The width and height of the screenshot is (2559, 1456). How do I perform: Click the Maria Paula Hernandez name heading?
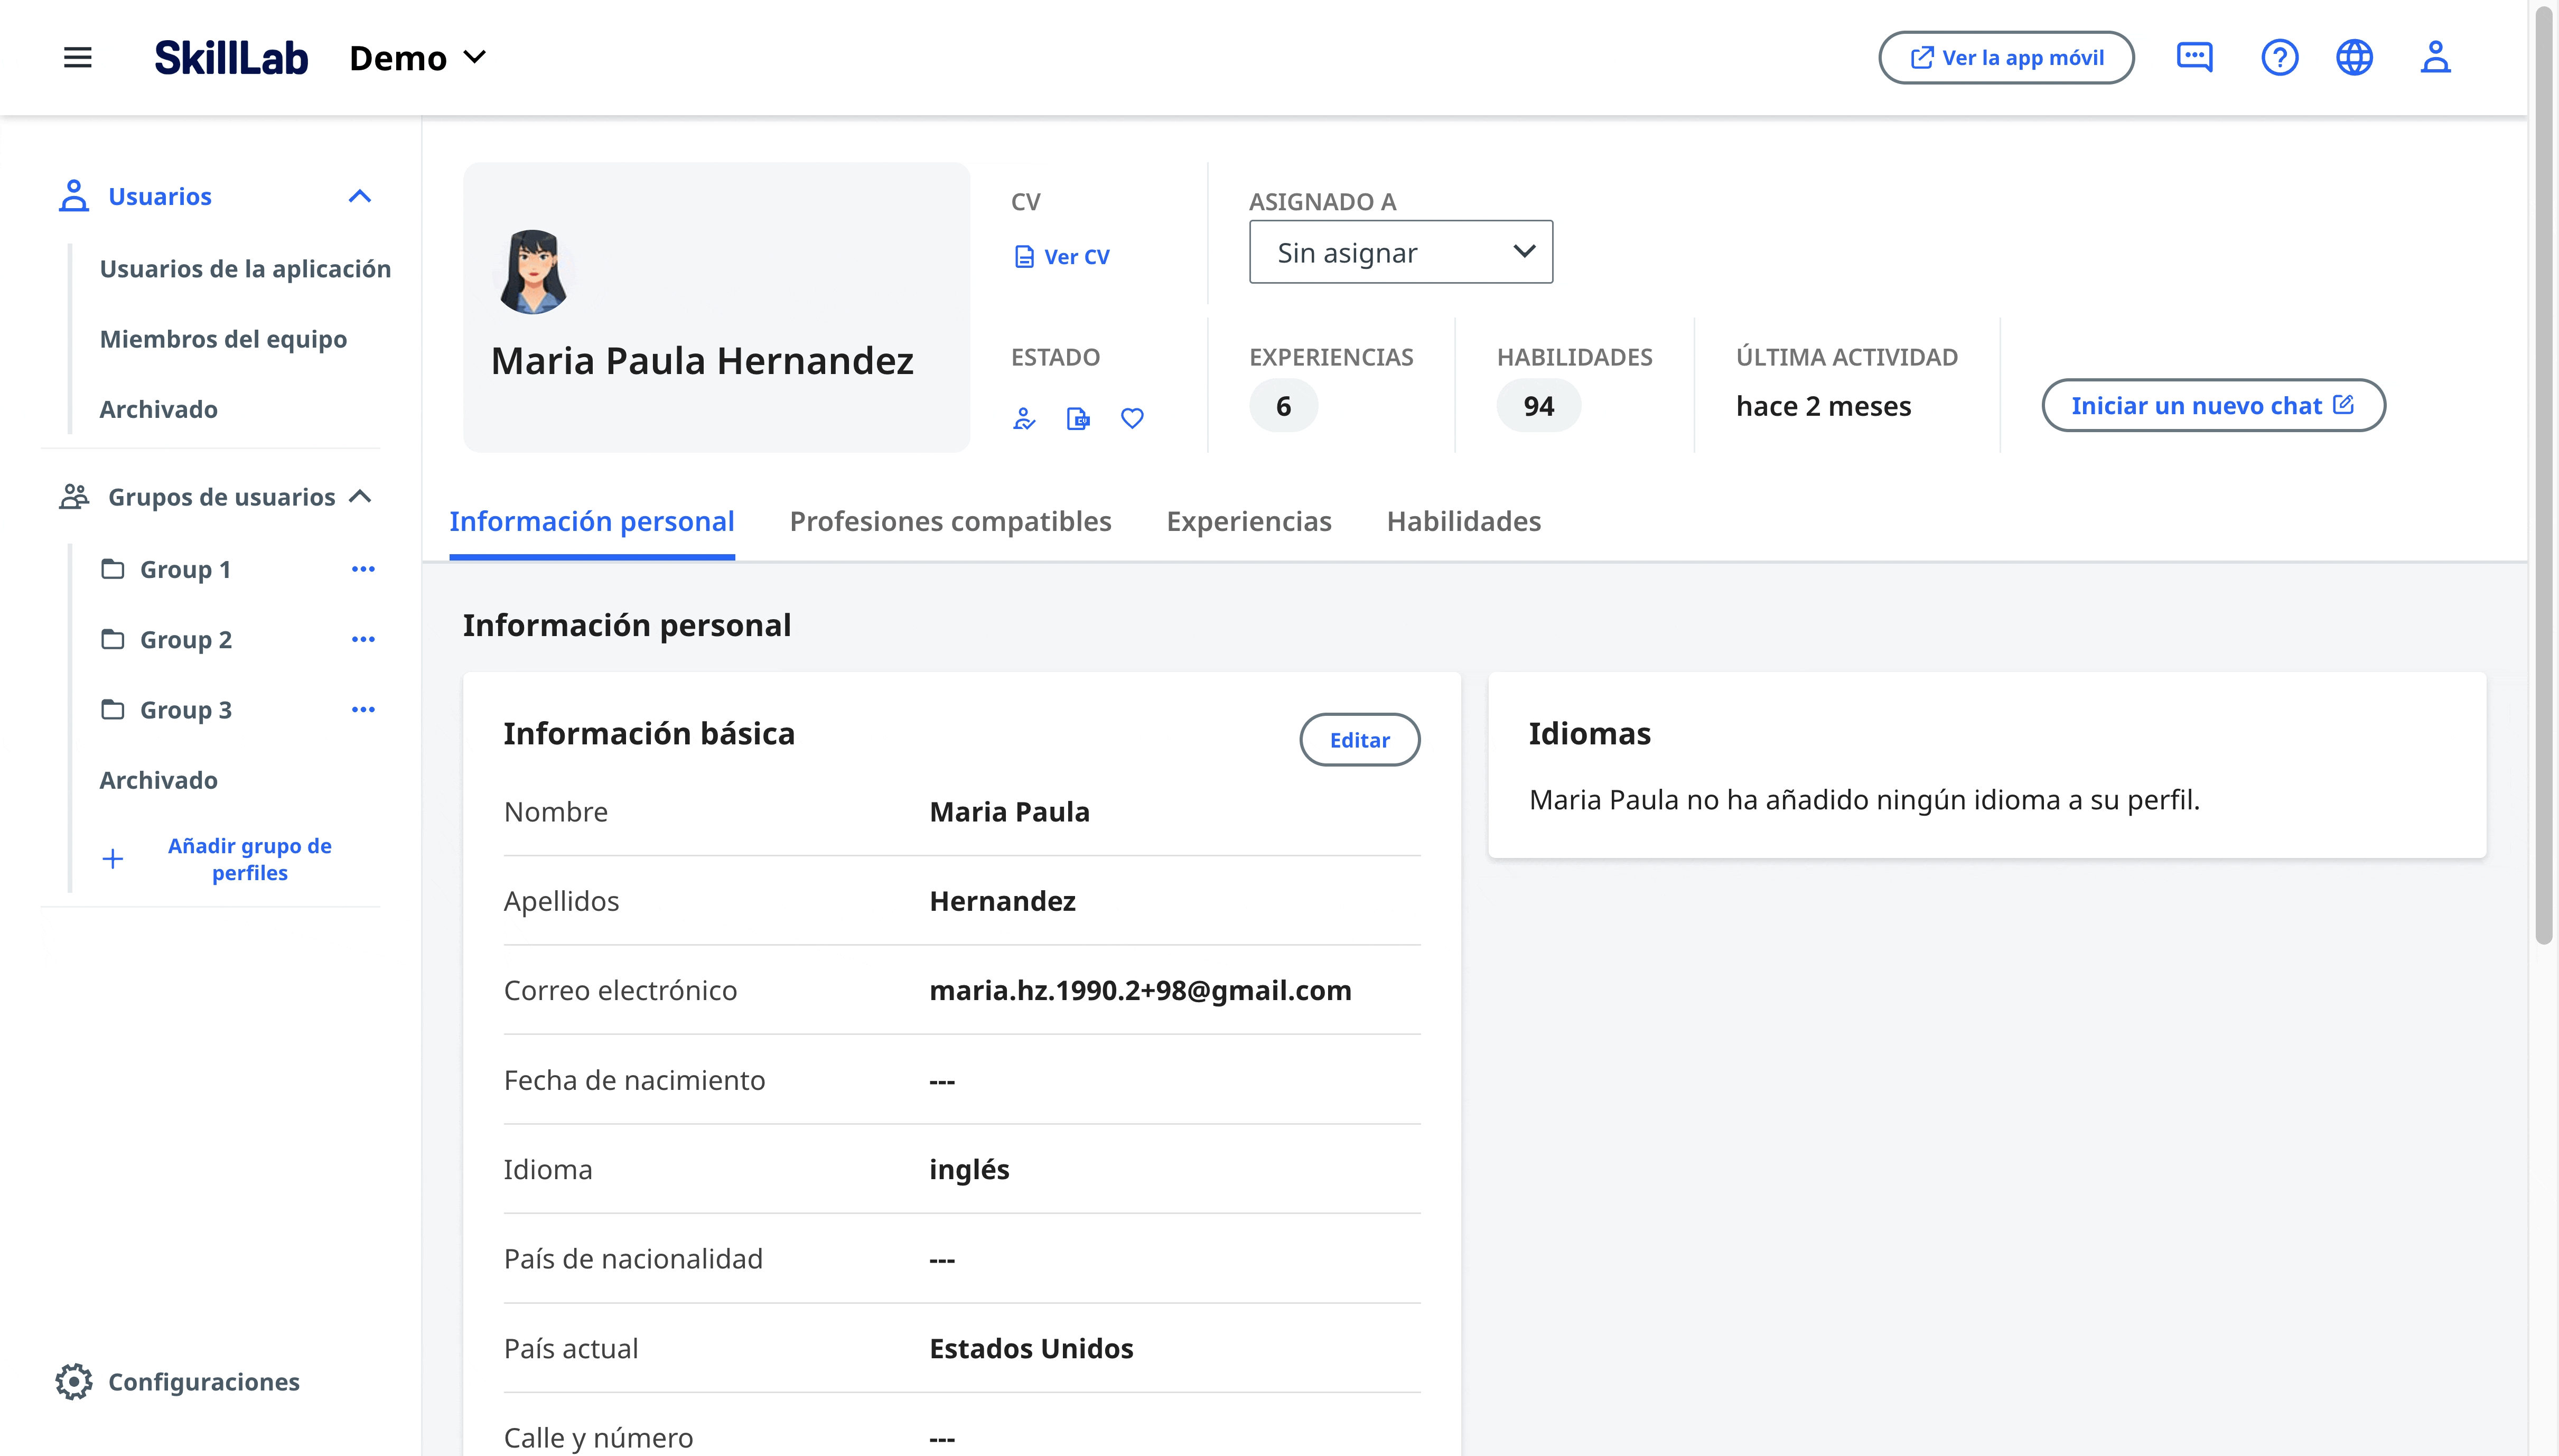(x=702, y=360)
